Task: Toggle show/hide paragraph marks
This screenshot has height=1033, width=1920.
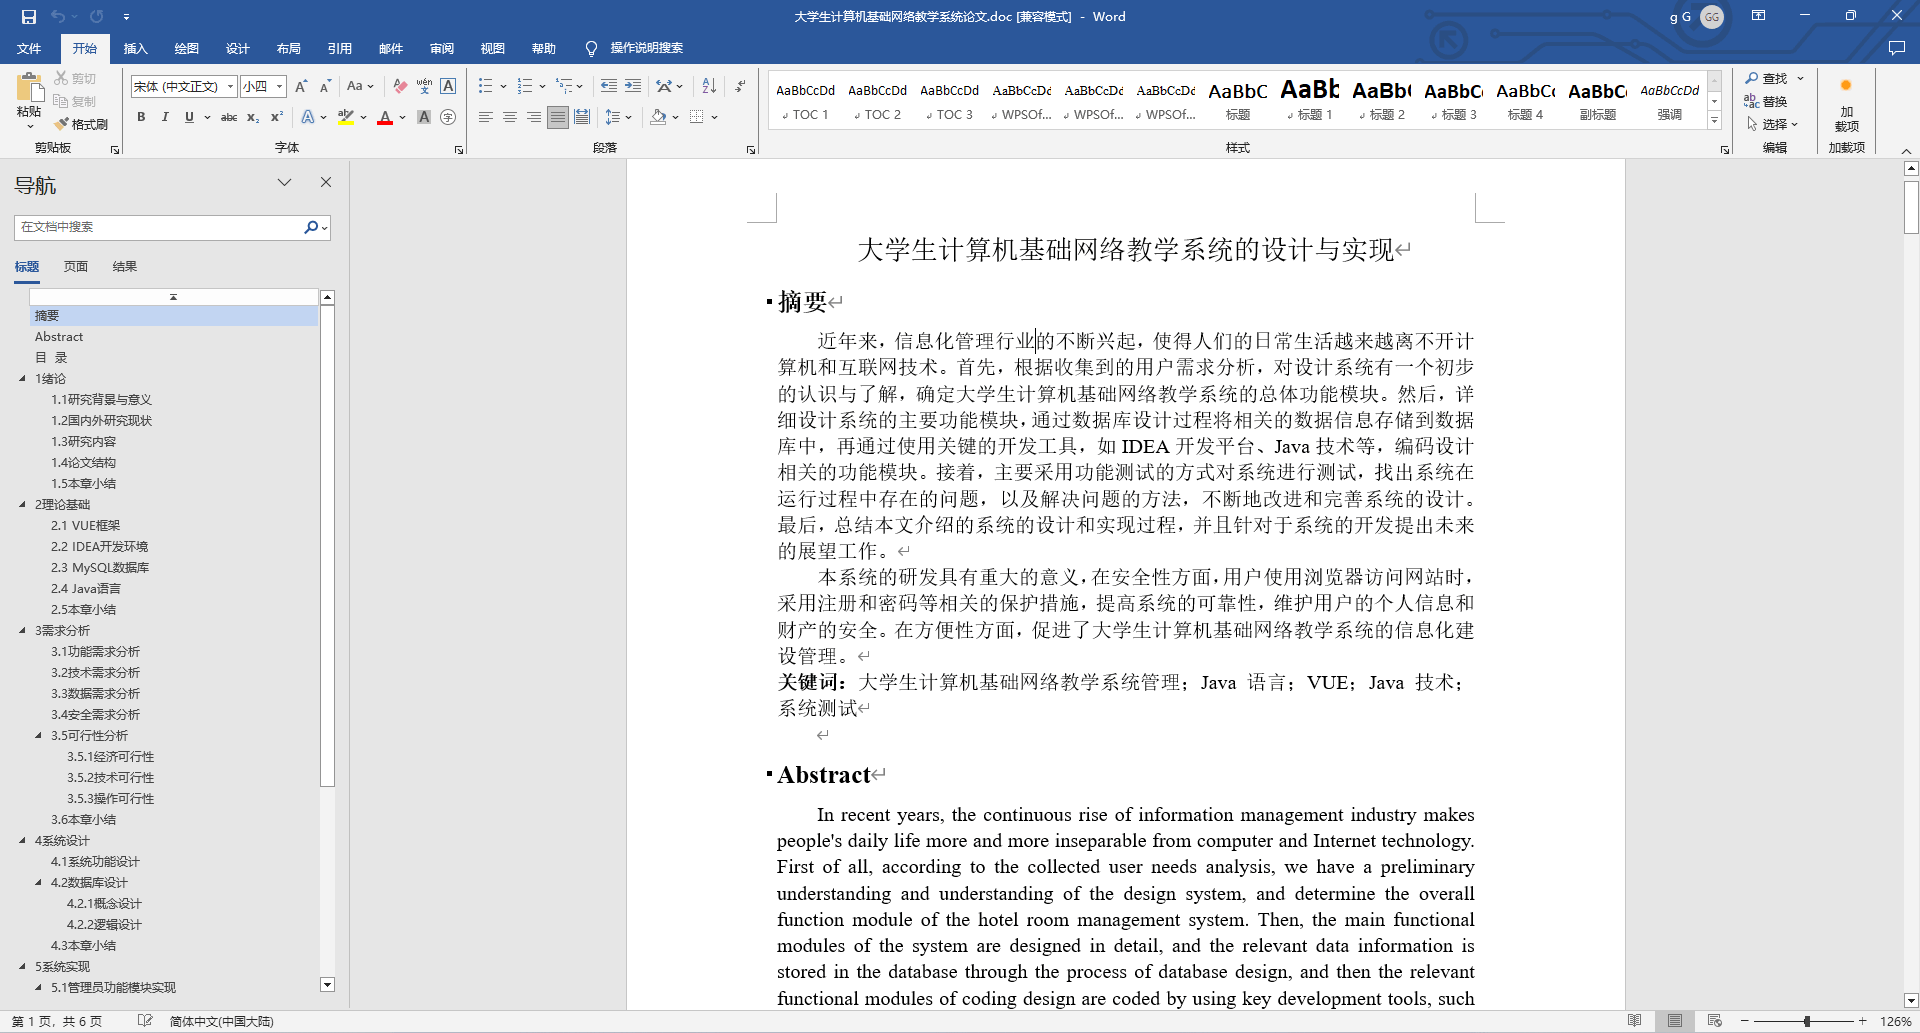Action: click(740, 87)
